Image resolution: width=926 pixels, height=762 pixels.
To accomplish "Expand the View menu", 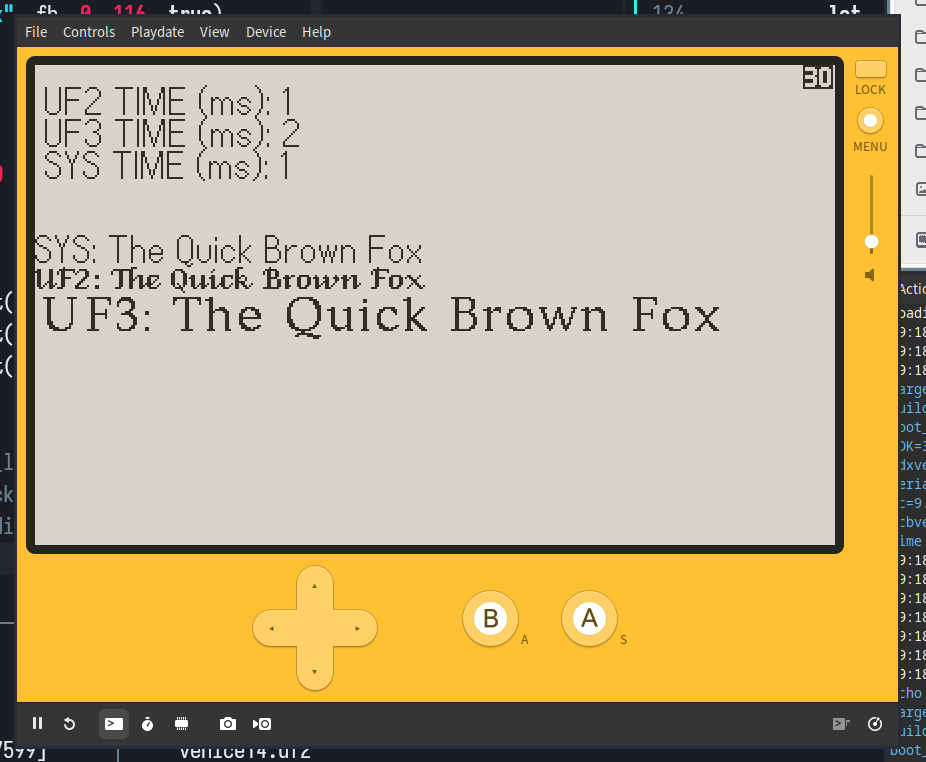I will tap(214, 32).
